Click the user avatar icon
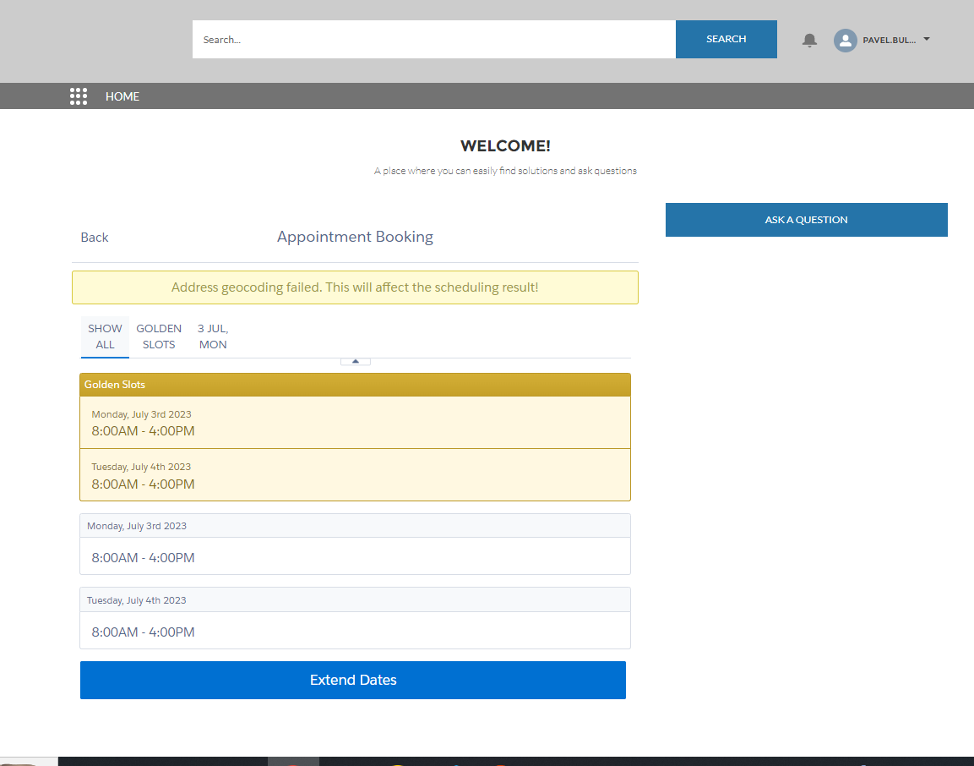The height and width of the screenshot is (766, 974). 845,40
